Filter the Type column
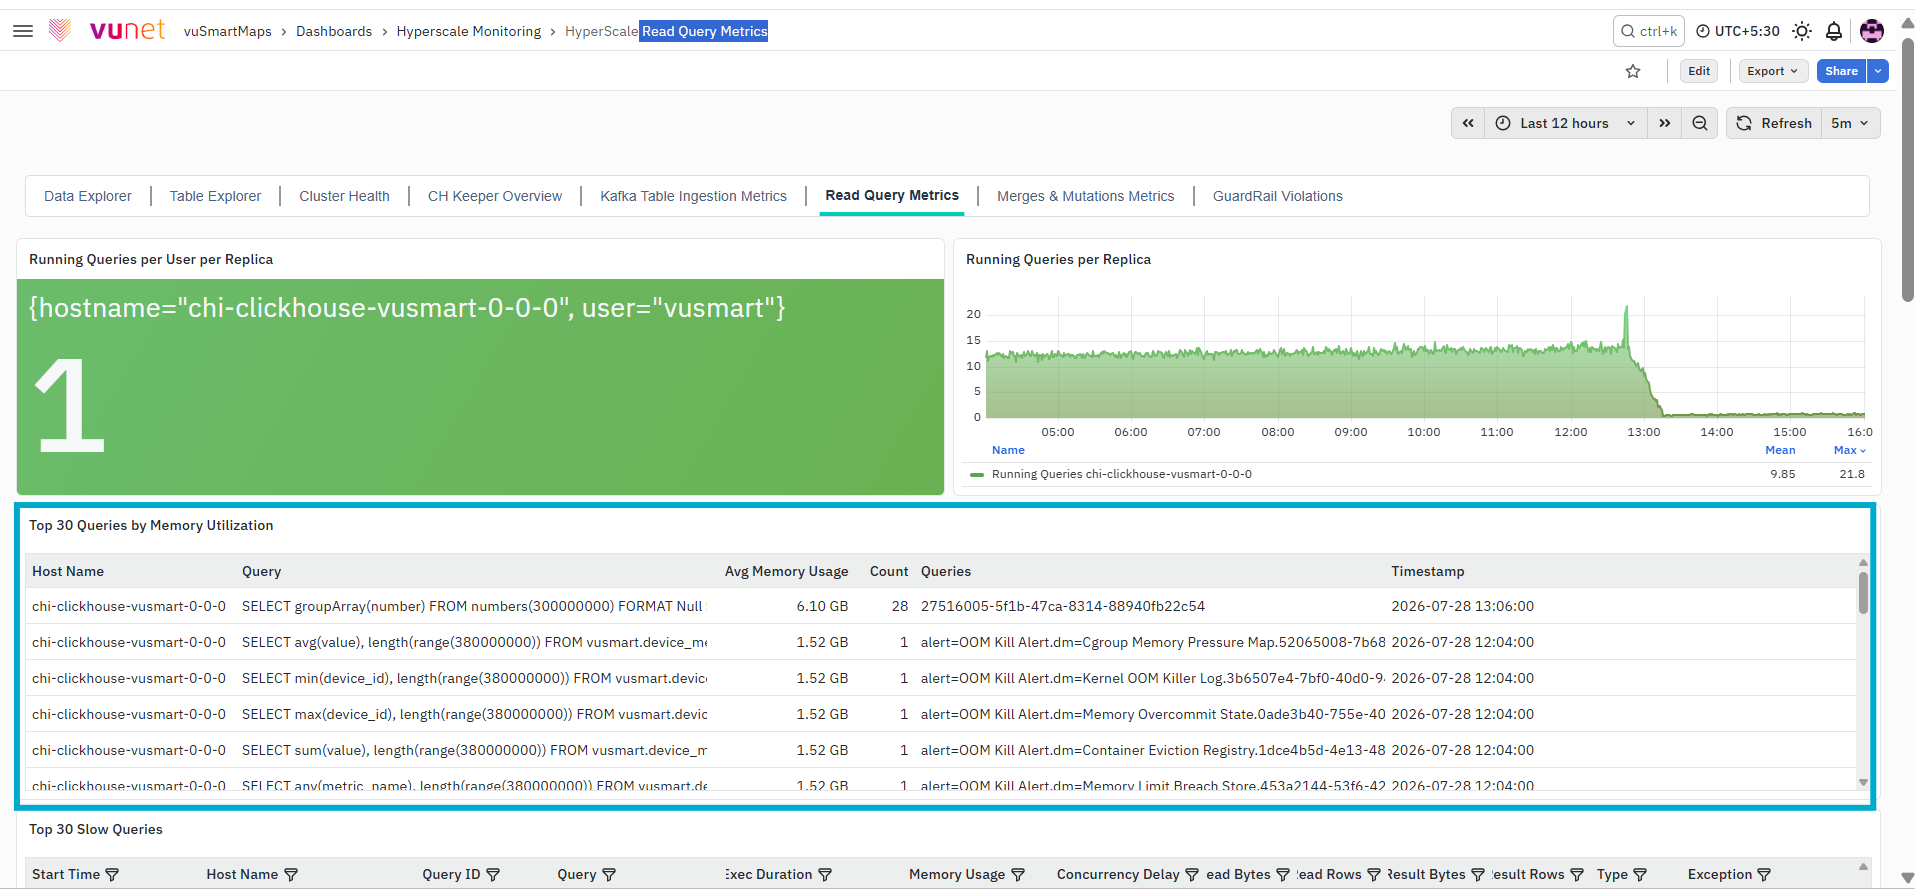1915x889 pixels. point(1640,874)
